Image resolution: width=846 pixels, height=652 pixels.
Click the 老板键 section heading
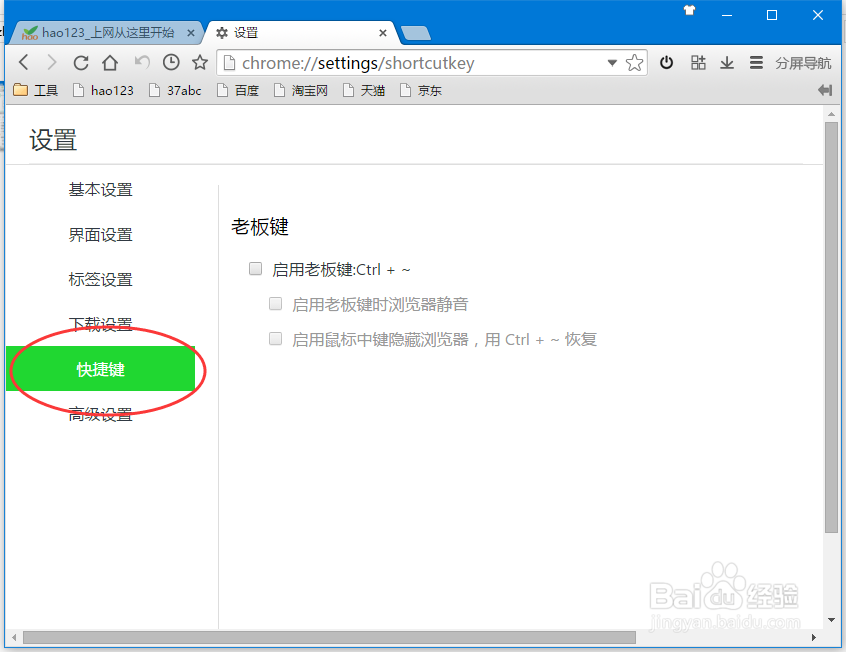point(260,227)
